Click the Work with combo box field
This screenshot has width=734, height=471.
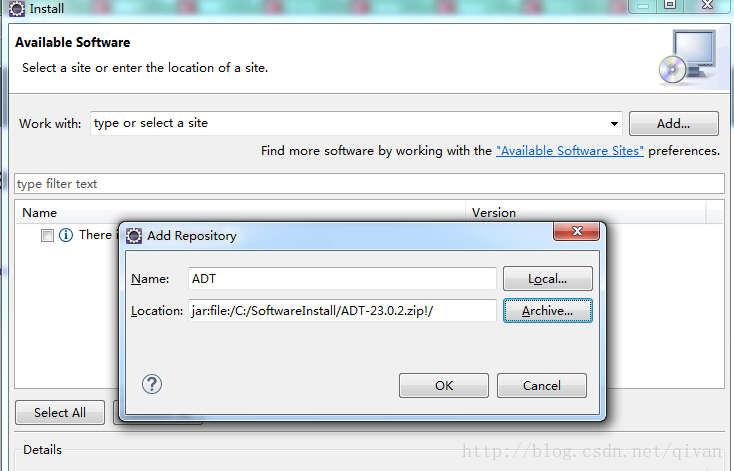356,124
